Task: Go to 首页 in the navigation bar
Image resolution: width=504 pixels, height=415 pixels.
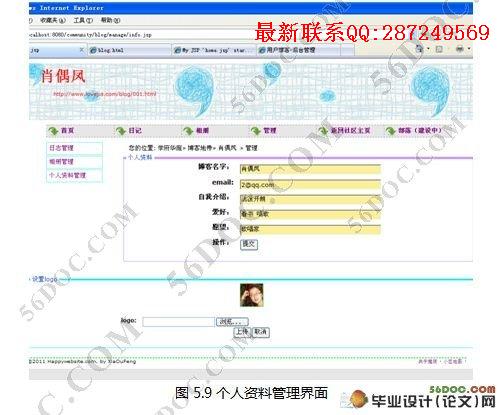Action: [x=68, y=131]
